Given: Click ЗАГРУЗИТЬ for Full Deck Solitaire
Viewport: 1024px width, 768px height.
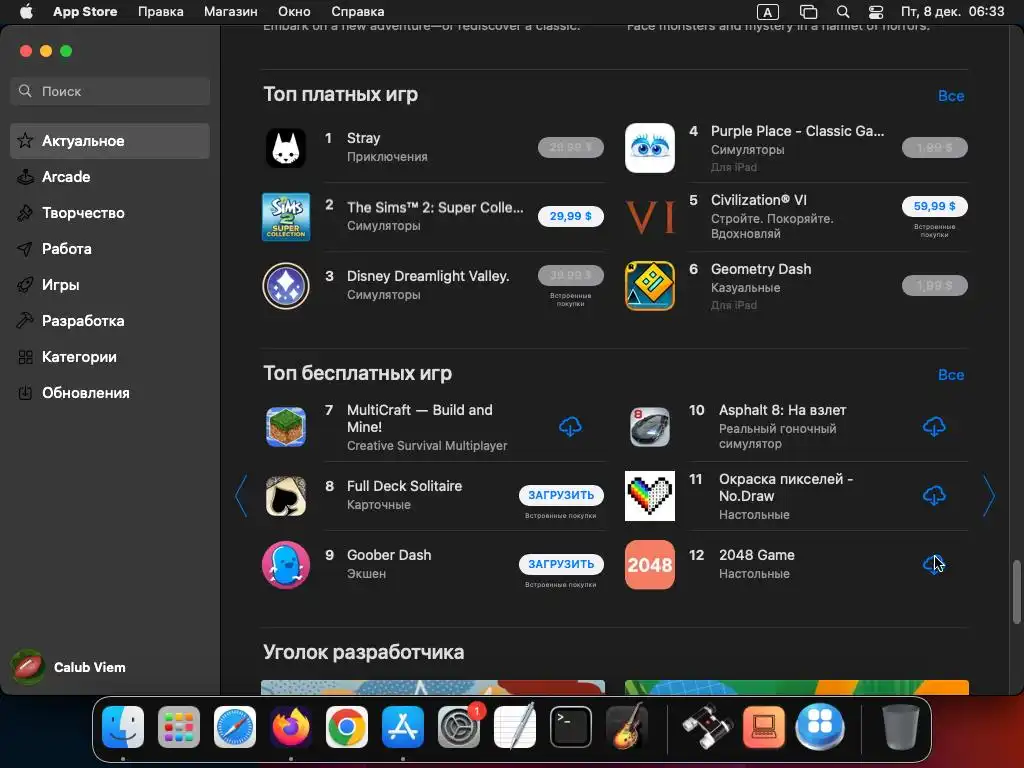Looking at the screenshot, I should (x=561, y=495).
